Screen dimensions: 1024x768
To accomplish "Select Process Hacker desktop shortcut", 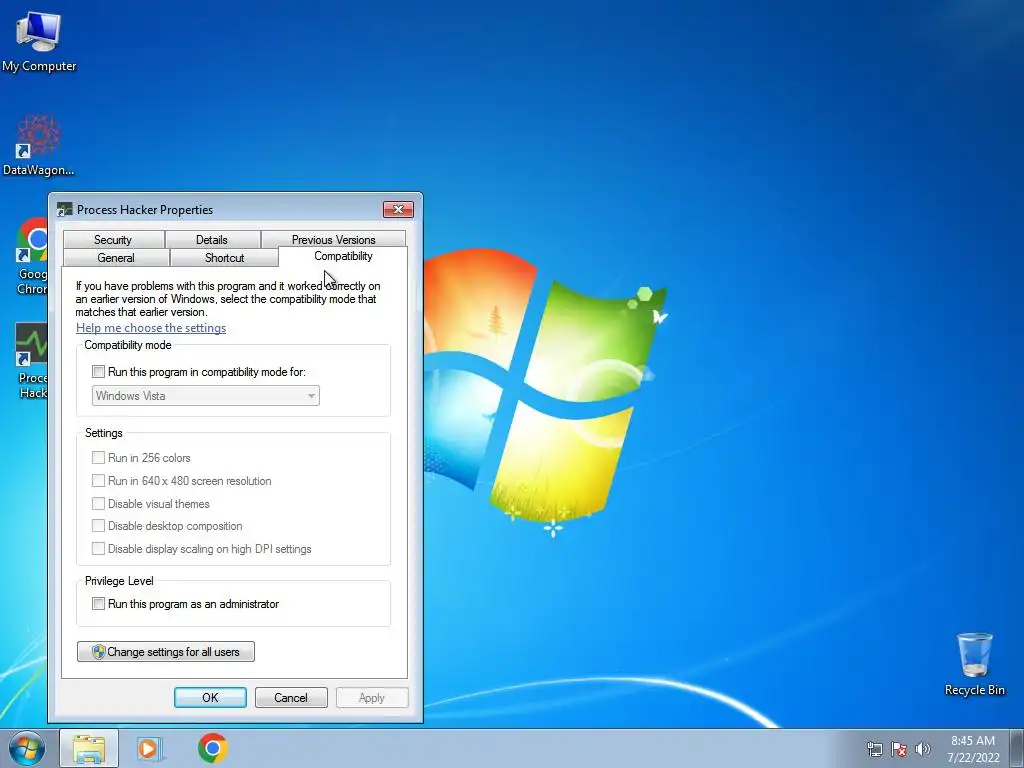I will (x=31, y=360).
